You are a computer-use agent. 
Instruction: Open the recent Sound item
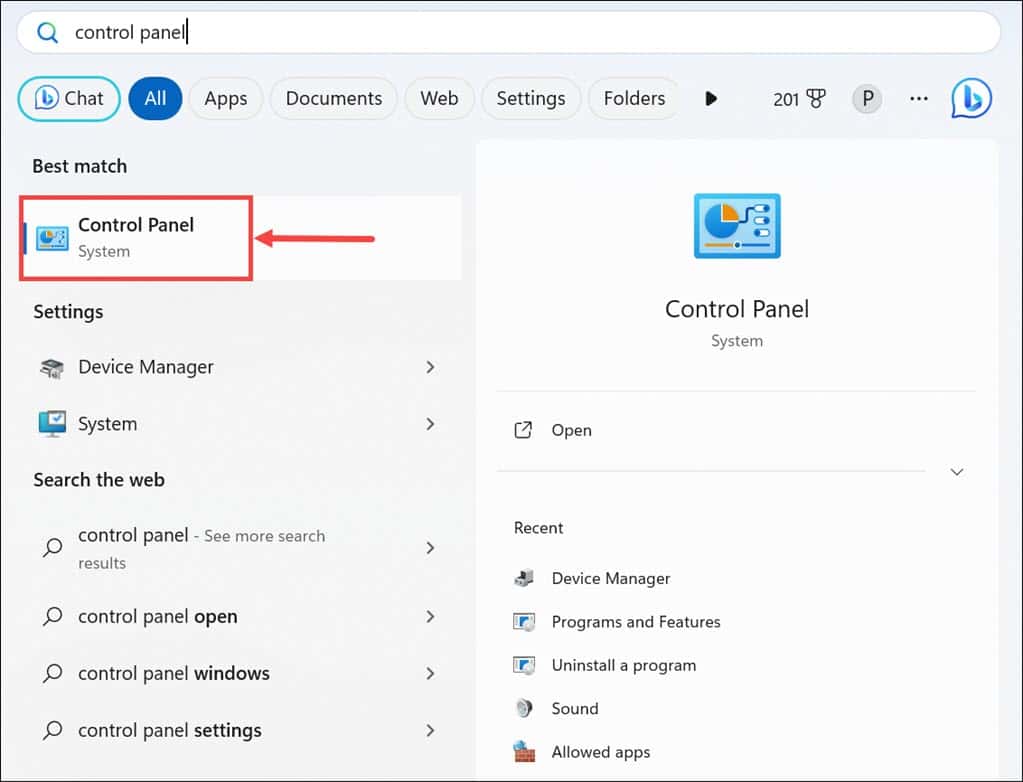click(575, 708)
